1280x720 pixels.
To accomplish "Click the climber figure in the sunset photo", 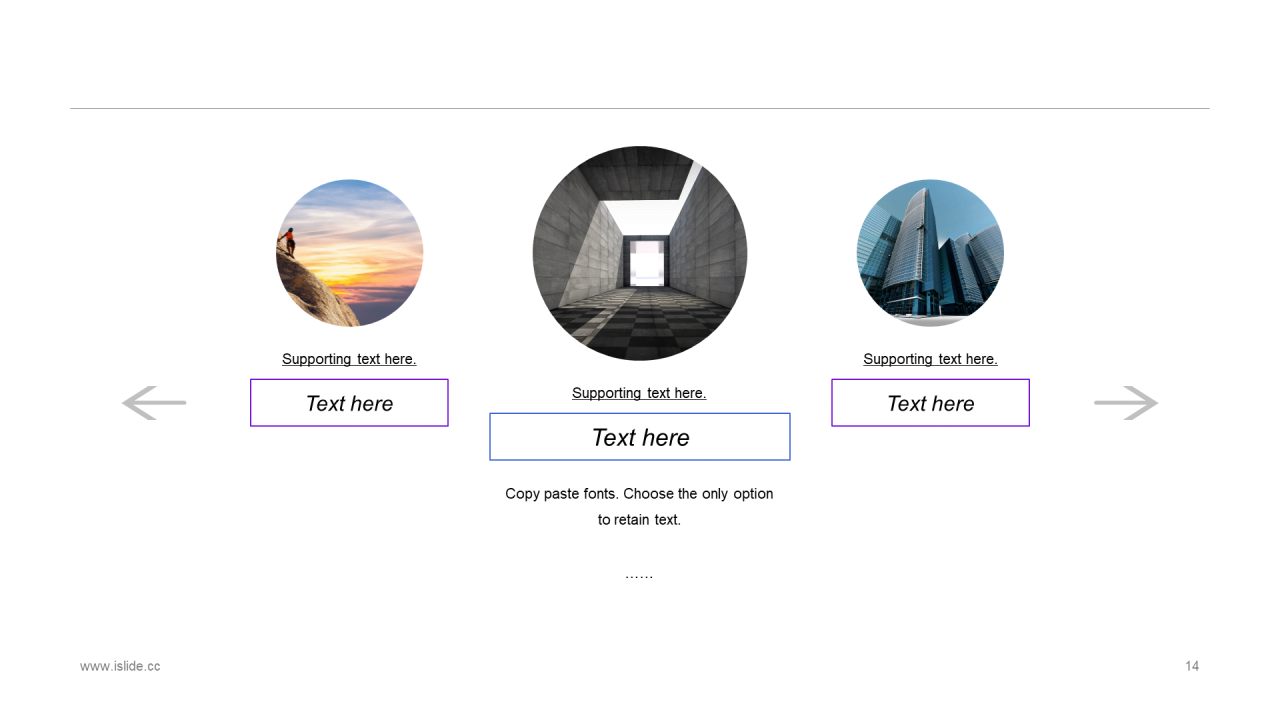I will tap(289, 241).
